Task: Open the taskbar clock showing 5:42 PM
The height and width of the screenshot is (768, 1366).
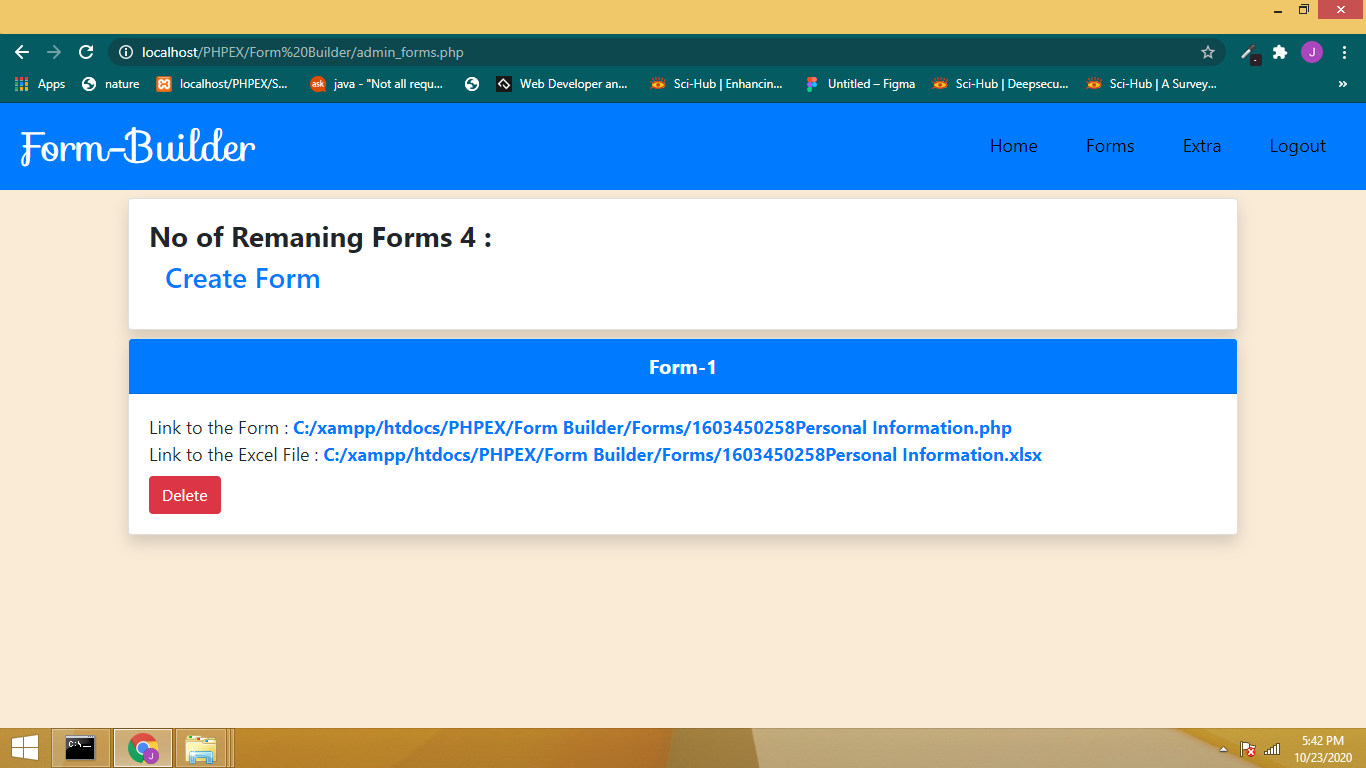Action: pyautogui.click(x=1323, y=749)
